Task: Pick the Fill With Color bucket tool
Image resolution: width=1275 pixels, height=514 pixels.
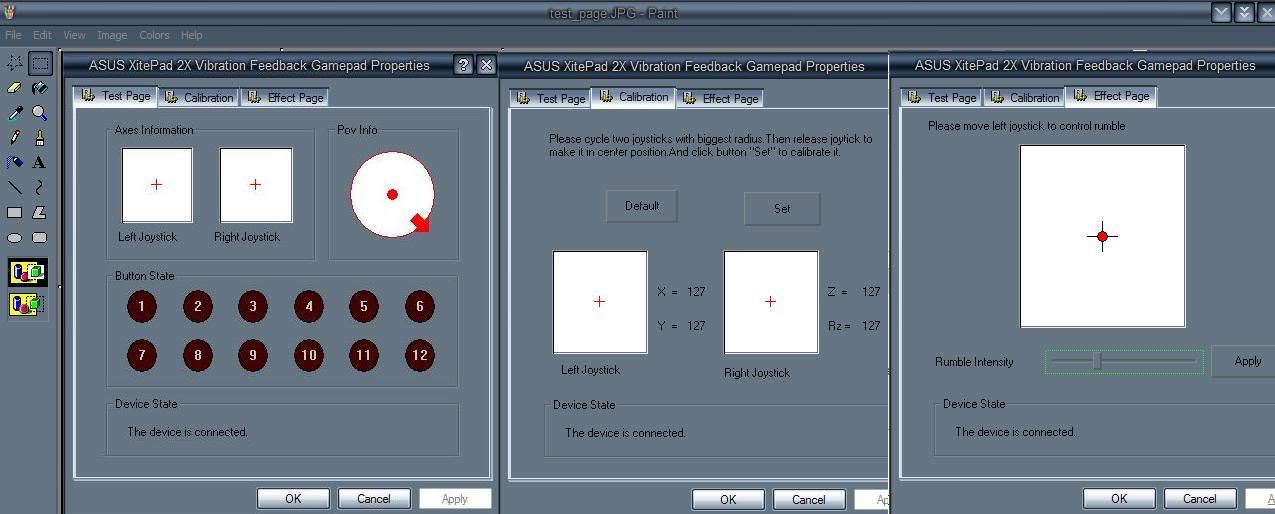Action: pos(40,88)
